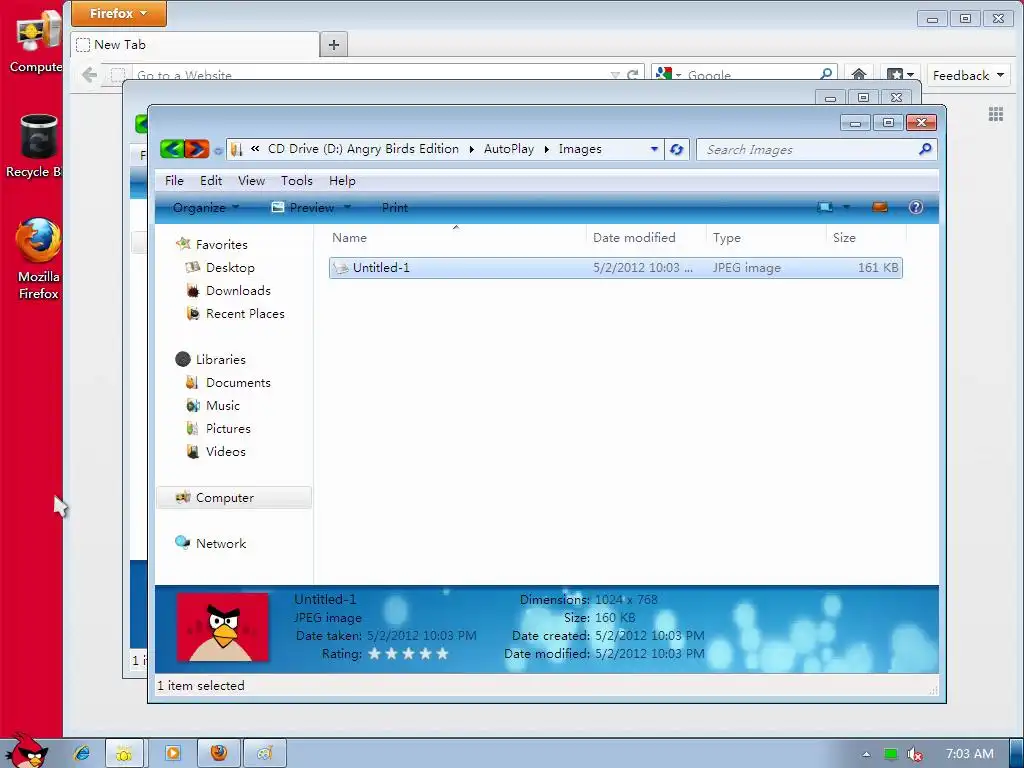
Task: Sort by Type column header
Action: point(766,238)
